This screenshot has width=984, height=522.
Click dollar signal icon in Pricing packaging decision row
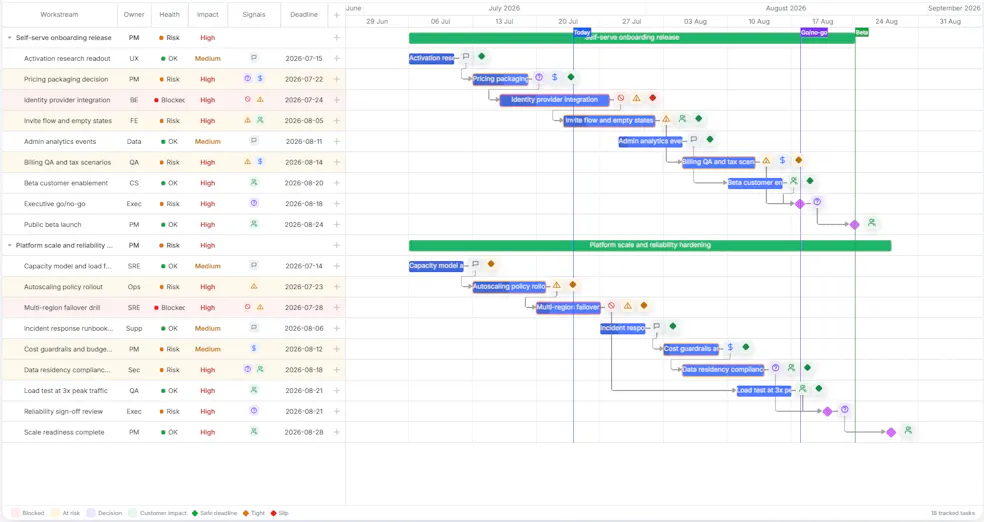tap(260, 78)
